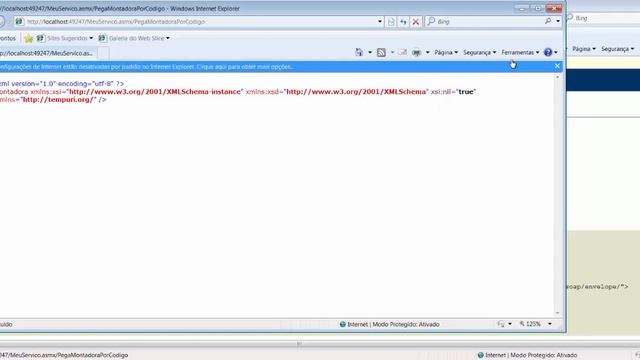This screenshot has height=360, width=640.
Task: Expand the zoom level dropdown arrow
Action: tap(550, 324)
